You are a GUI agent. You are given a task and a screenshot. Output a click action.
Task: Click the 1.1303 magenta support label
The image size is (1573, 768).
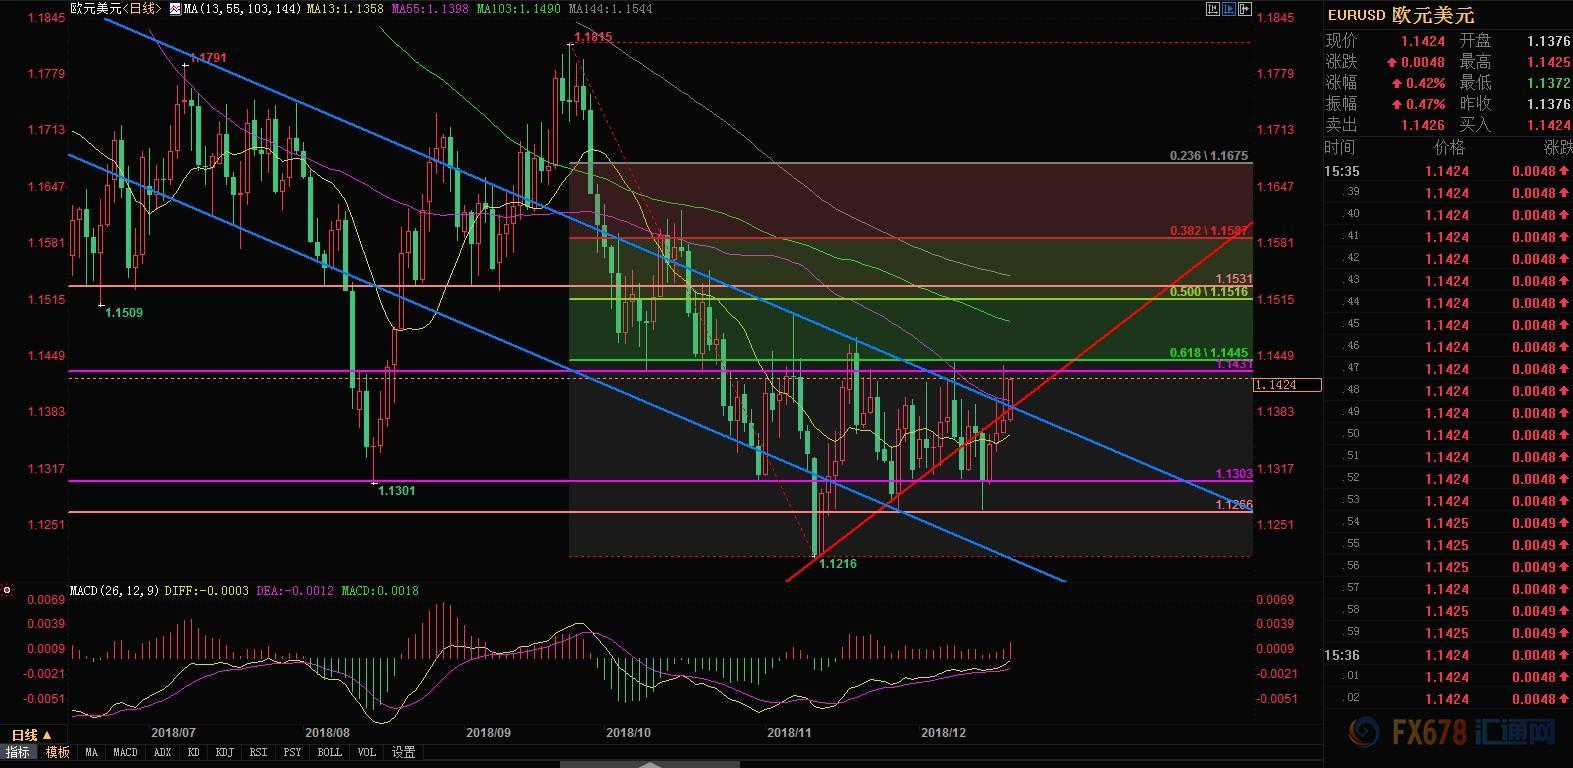pos(1234,474)
